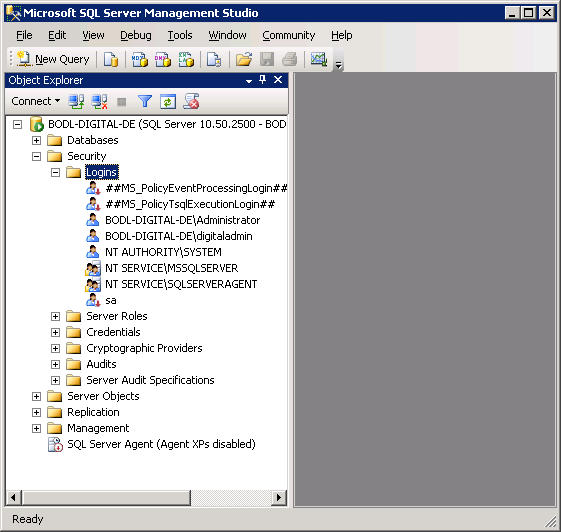The width and height of the screenshot is (561, 532).
Task: Open the Tools menu
Action: (x=180, y=35)
